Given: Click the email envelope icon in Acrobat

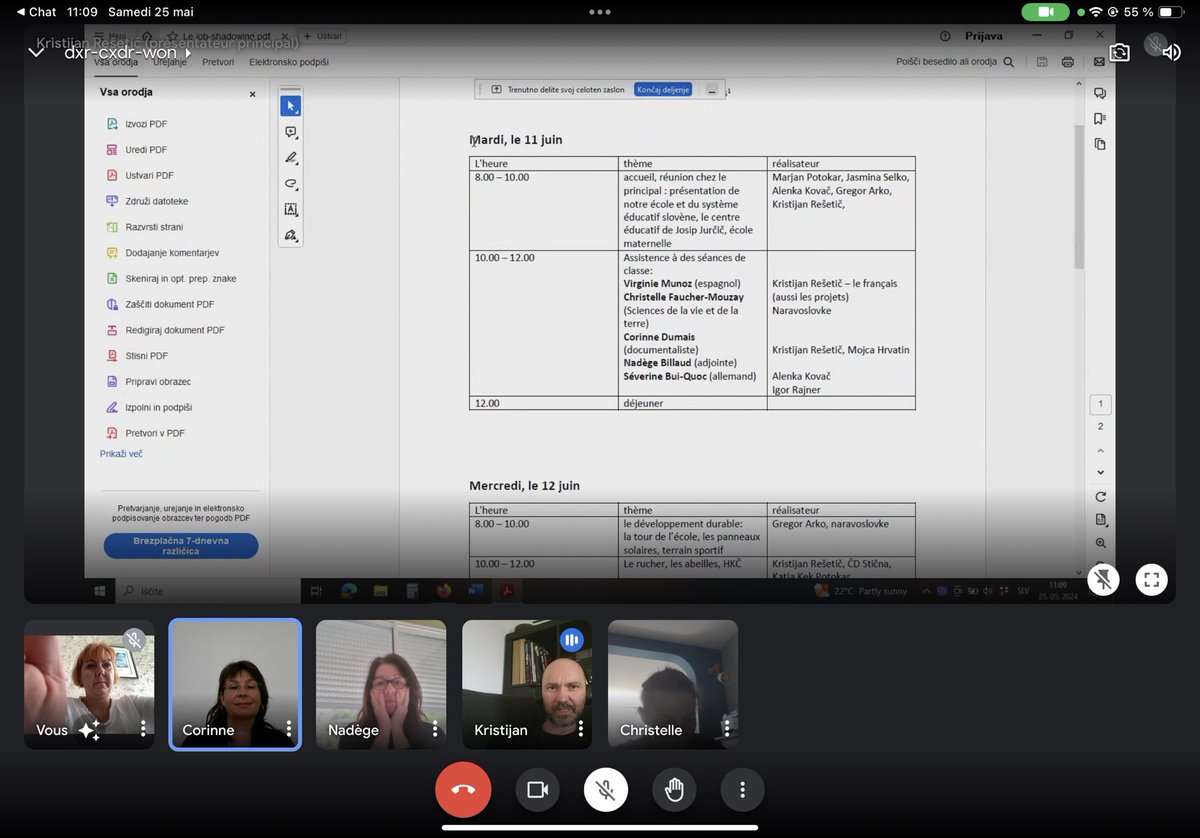Looking at the screenshot, I should coord(1099,62).
